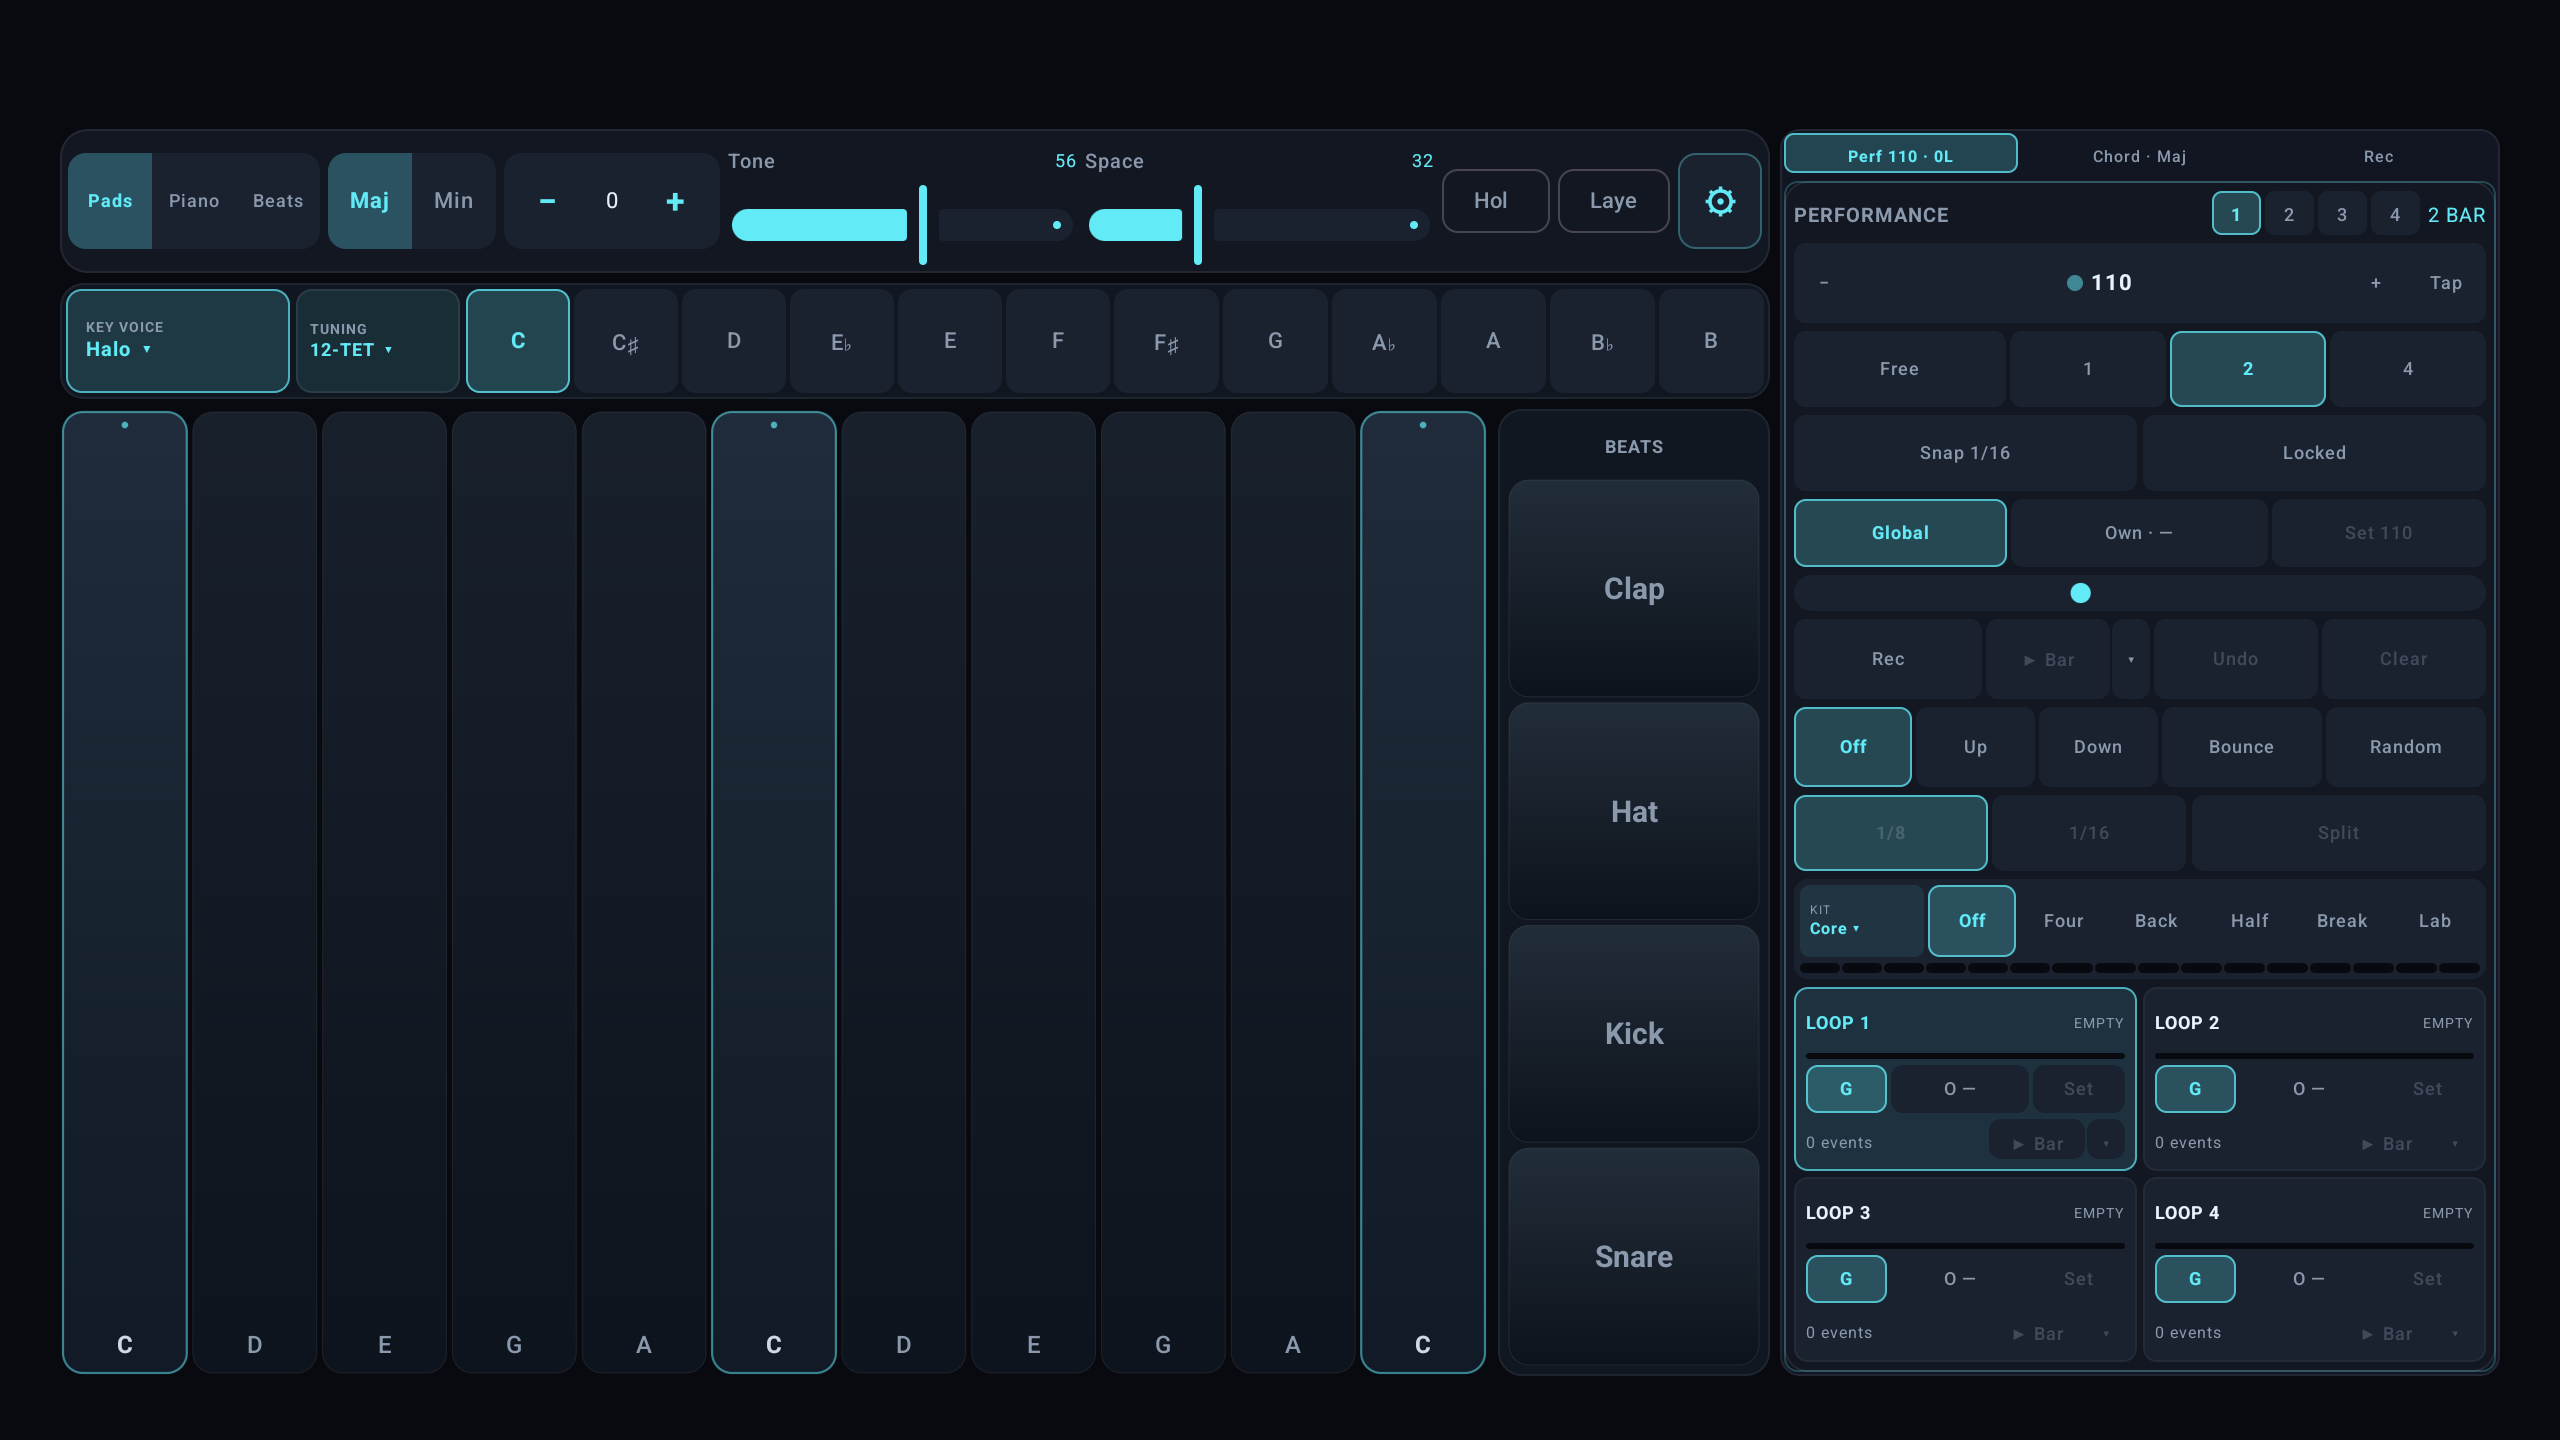
Task: Toggle the Layer button
Action: [x=1613, y=201]
